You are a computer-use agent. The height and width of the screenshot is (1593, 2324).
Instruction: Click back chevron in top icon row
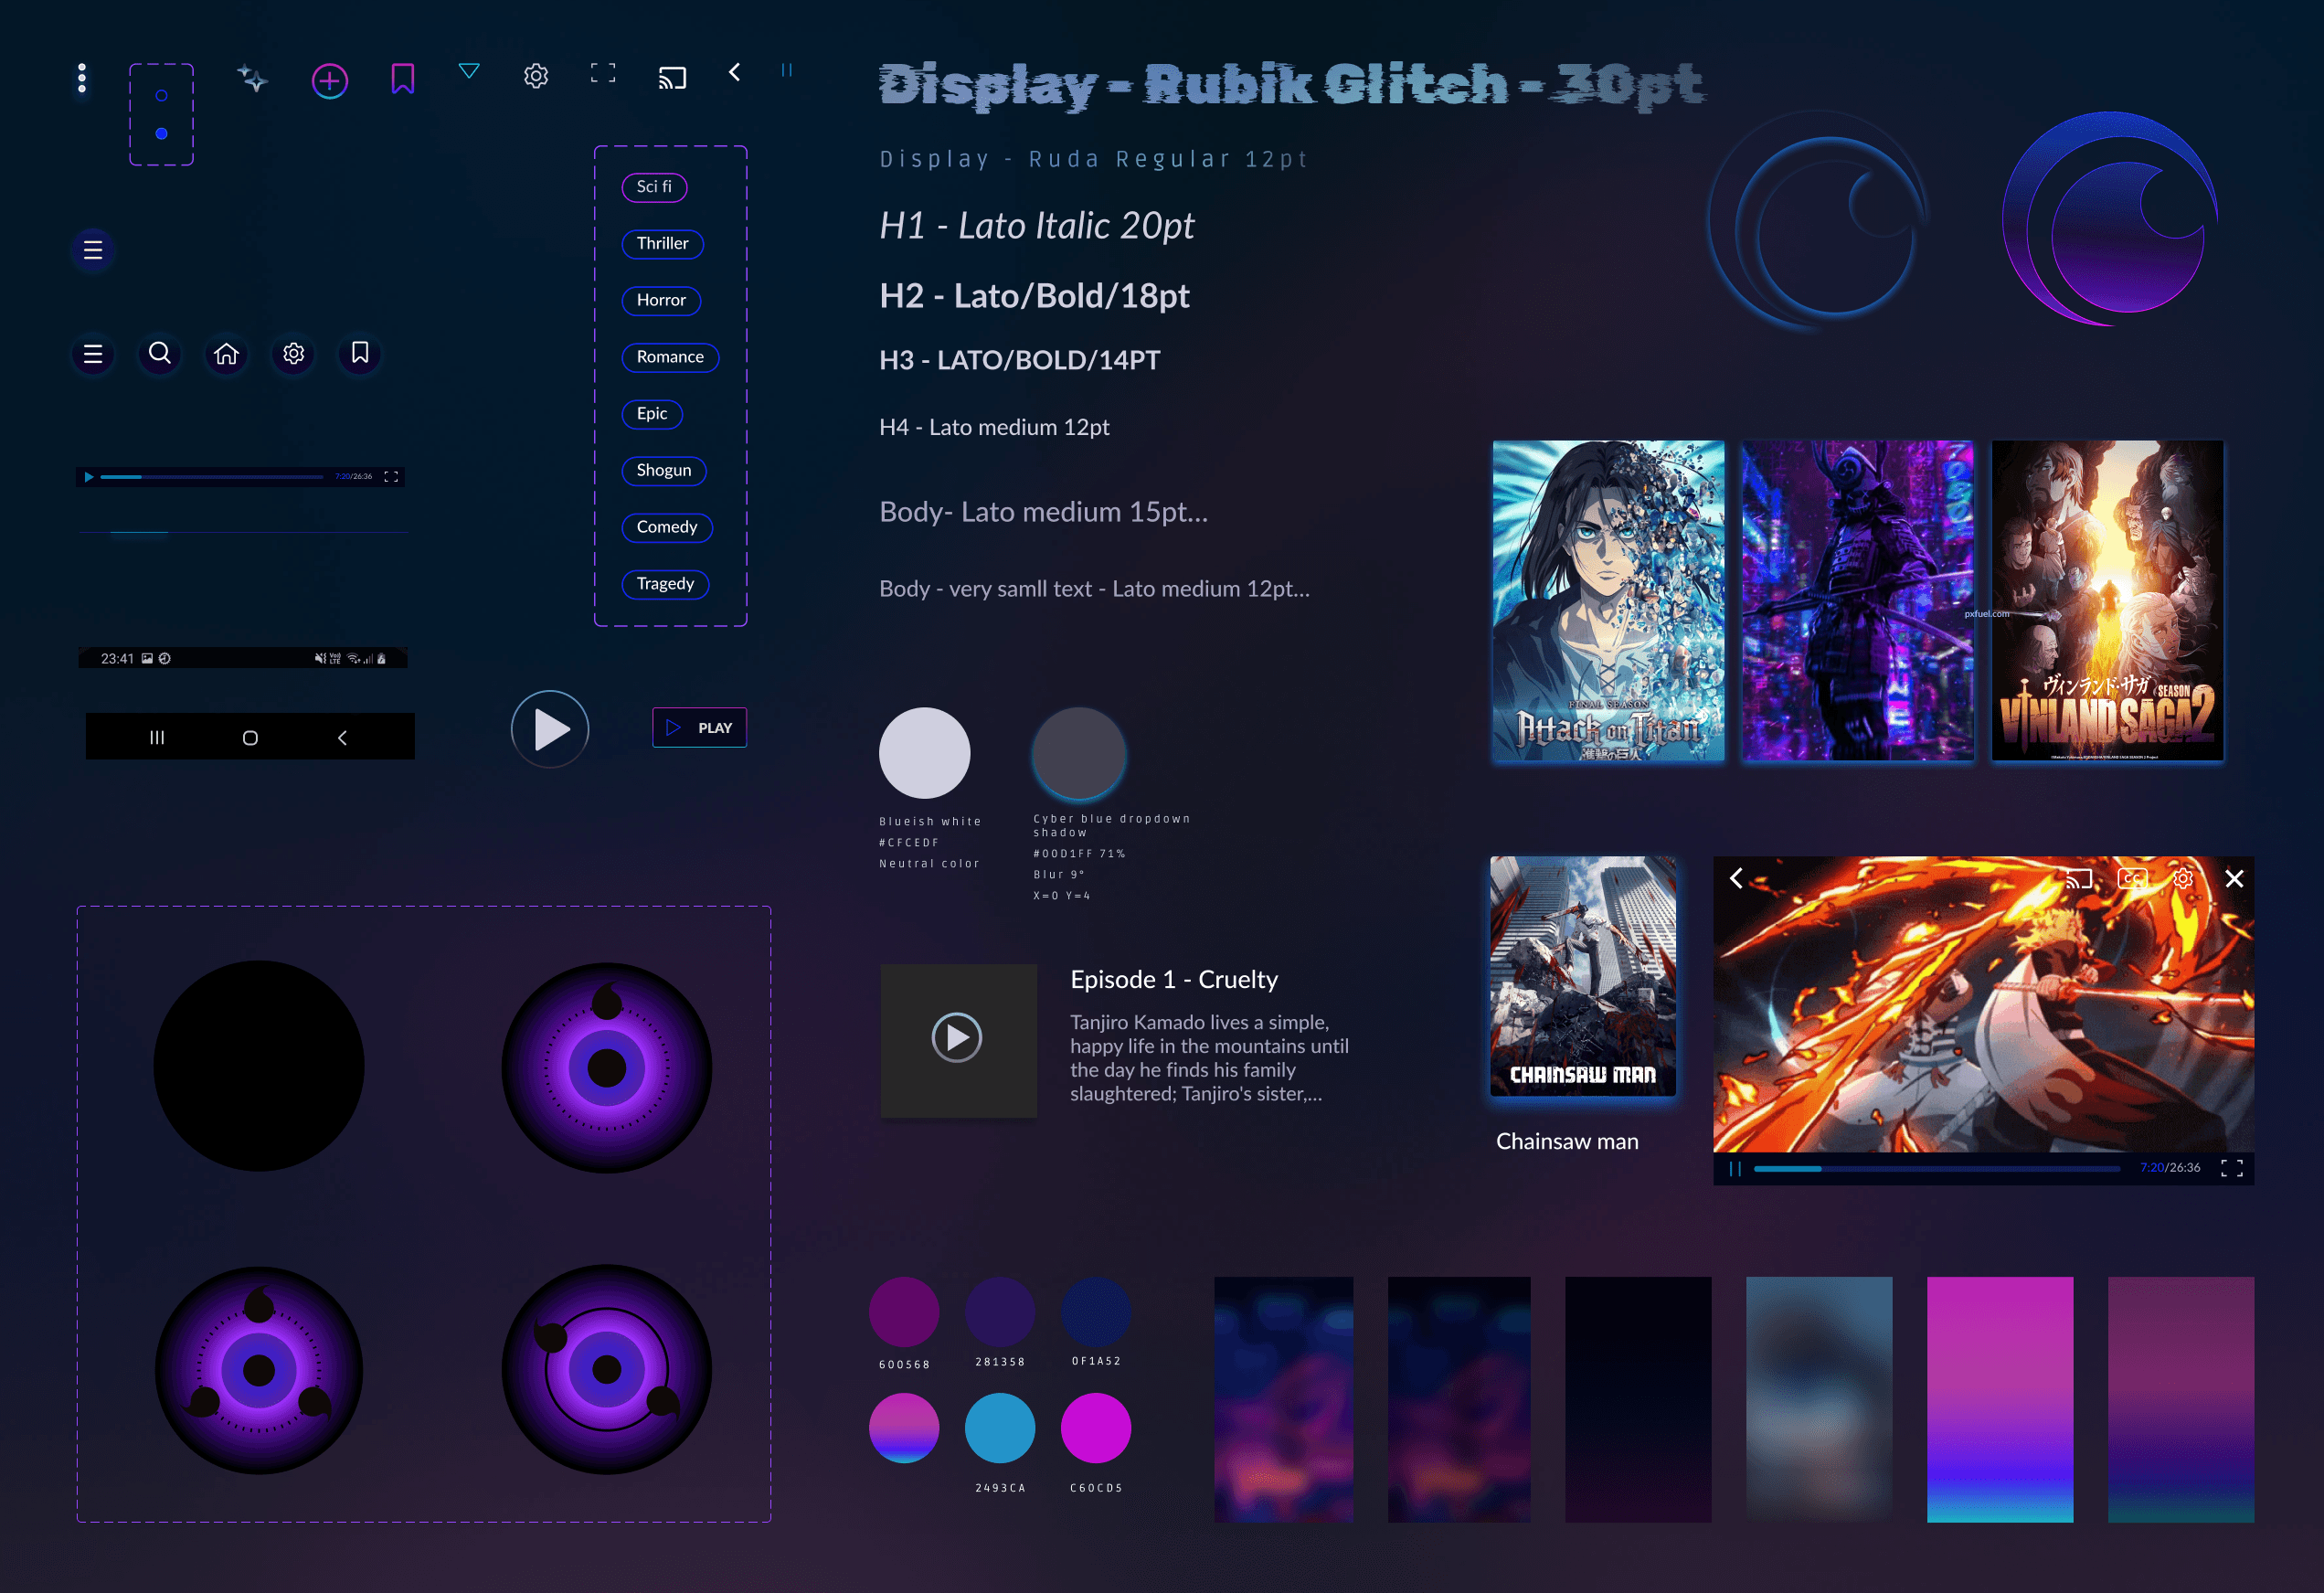point(735,72)
